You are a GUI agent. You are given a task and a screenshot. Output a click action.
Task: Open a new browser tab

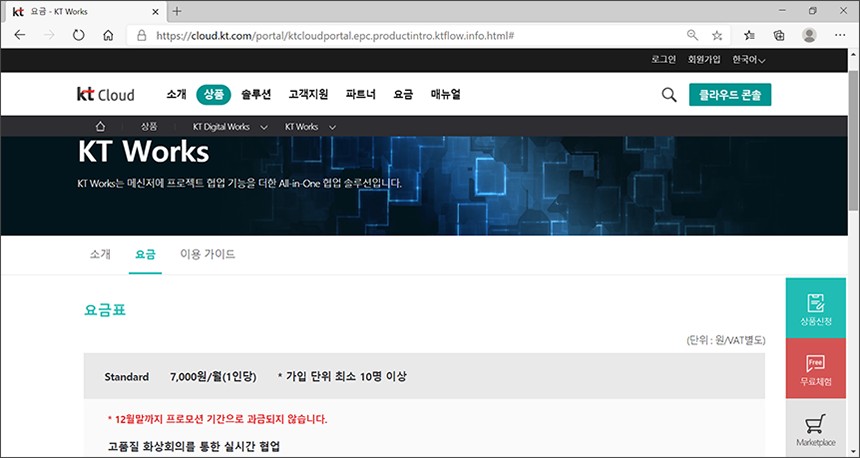pyautogui.click(x=177, y=11)
